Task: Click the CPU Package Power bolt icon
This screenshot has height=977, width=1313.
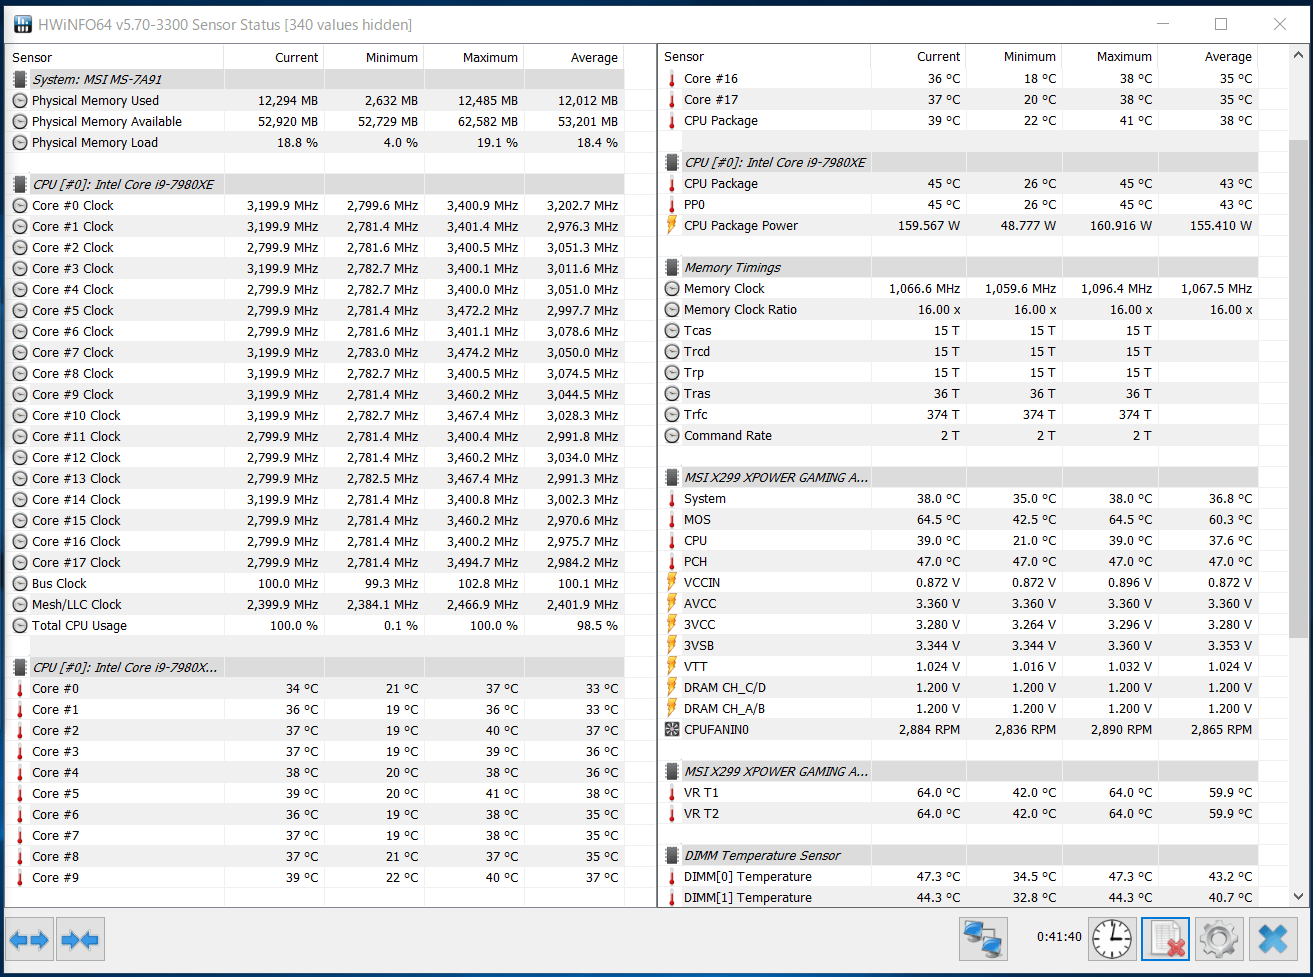Action: [672, 225]
